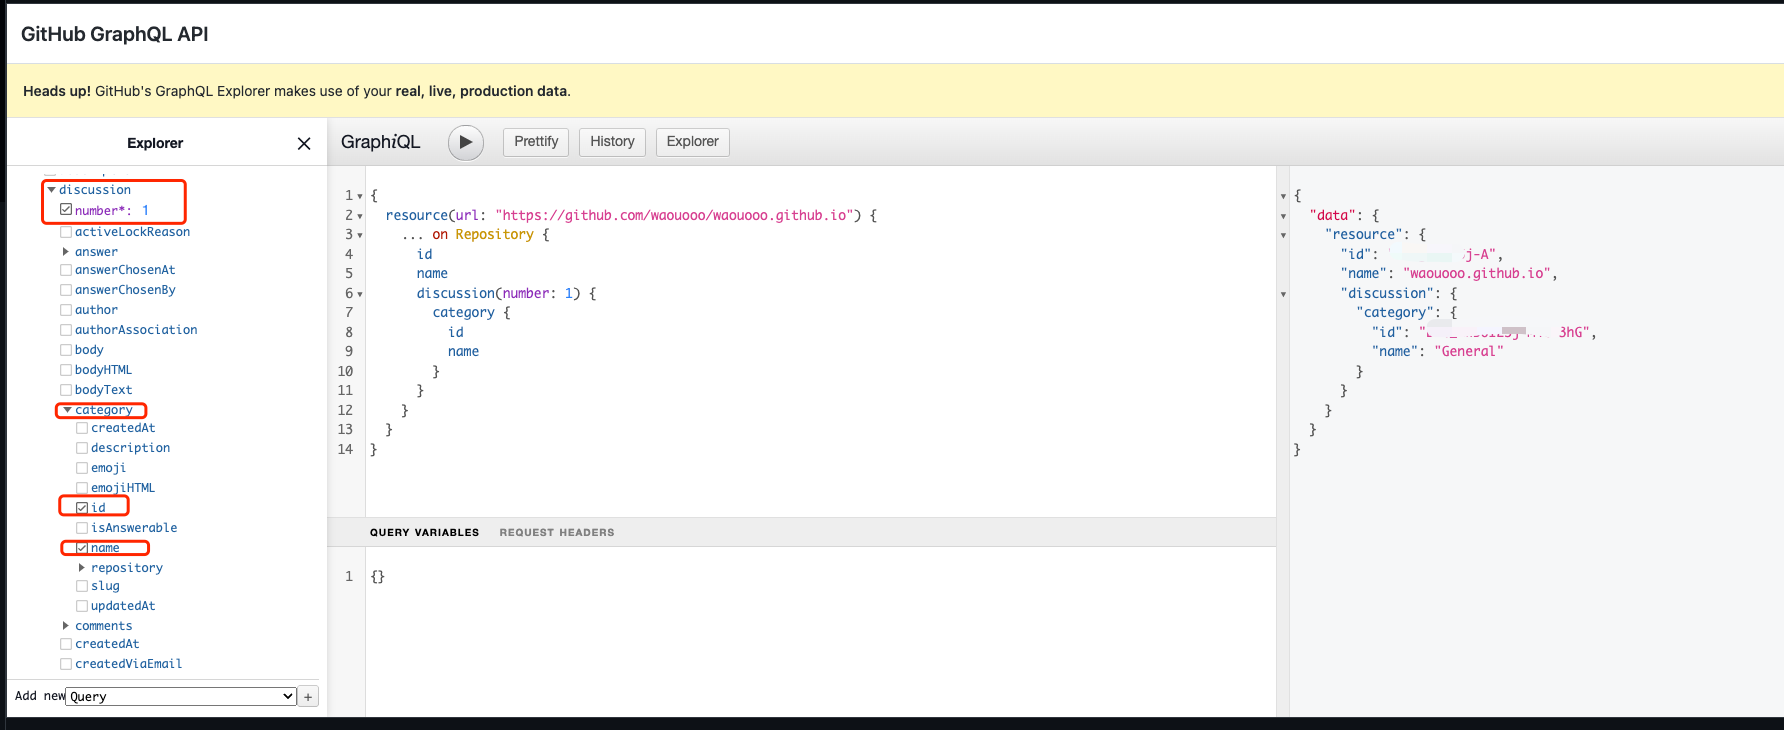Close the Explorer panel with X
Screen dimensions: 1784x730
[304, 143]
